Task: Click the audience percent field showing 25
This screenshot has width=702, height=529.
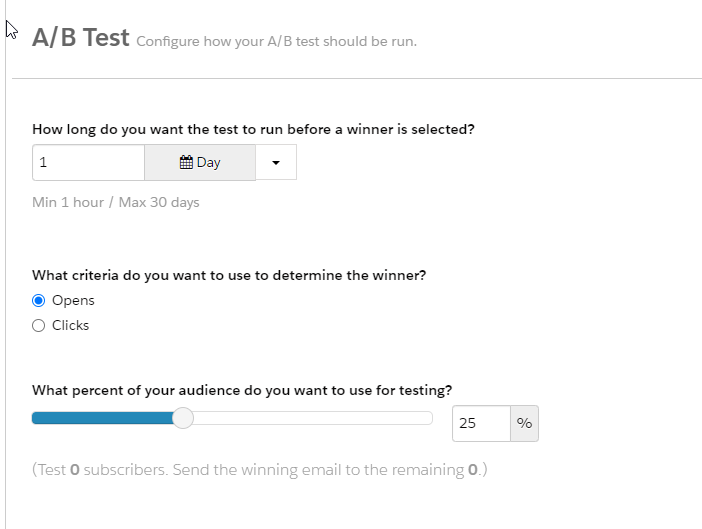Action: [481, 423]
